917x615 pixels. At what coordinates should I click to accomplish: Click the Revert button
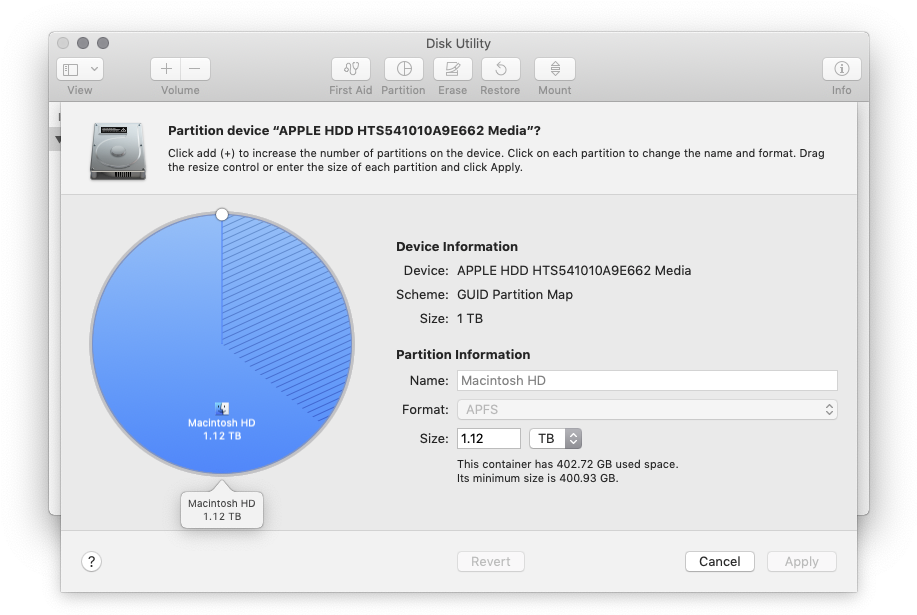491,562
